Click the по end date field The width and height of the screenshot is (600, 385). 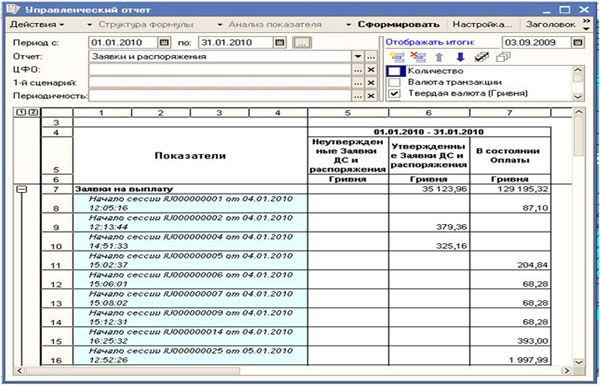coord(236,42)
